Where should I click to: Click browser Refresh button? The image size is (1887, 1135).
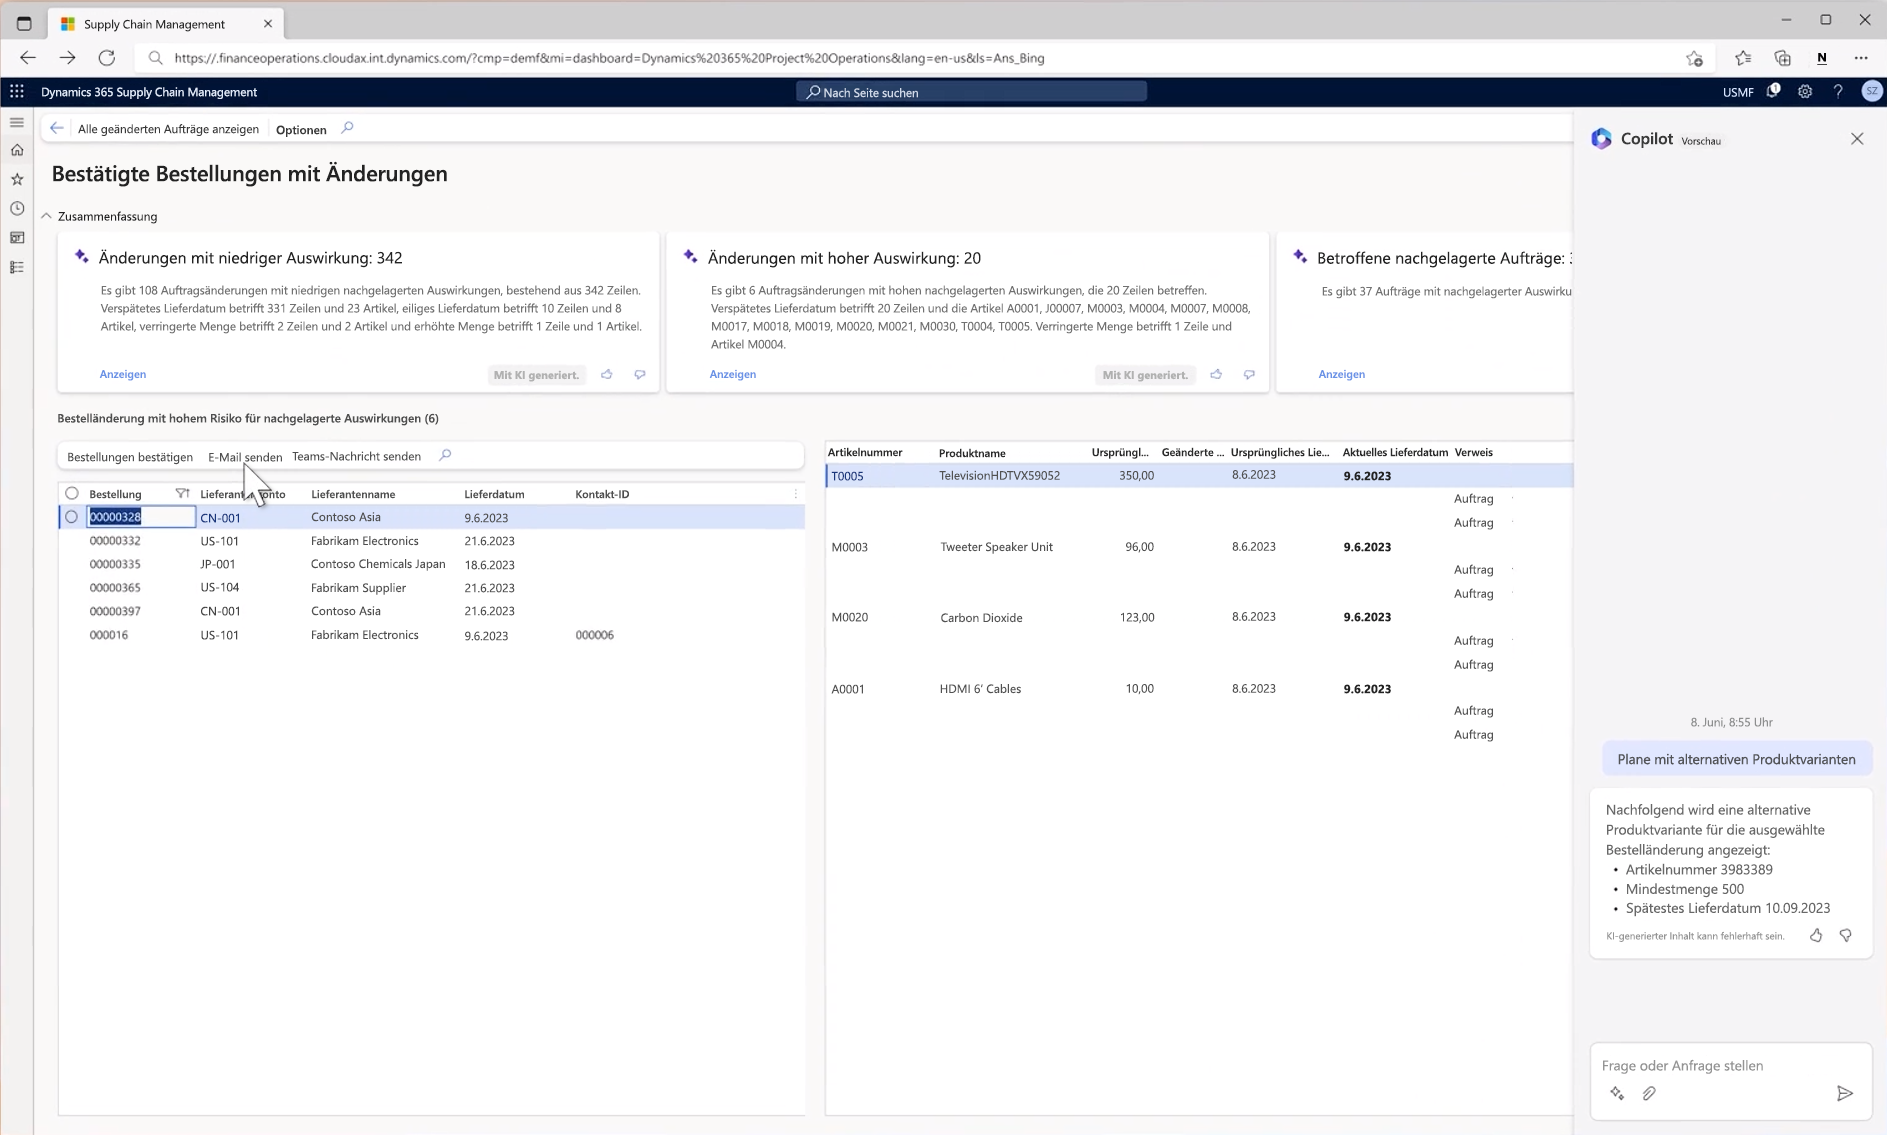pos(107,58)
